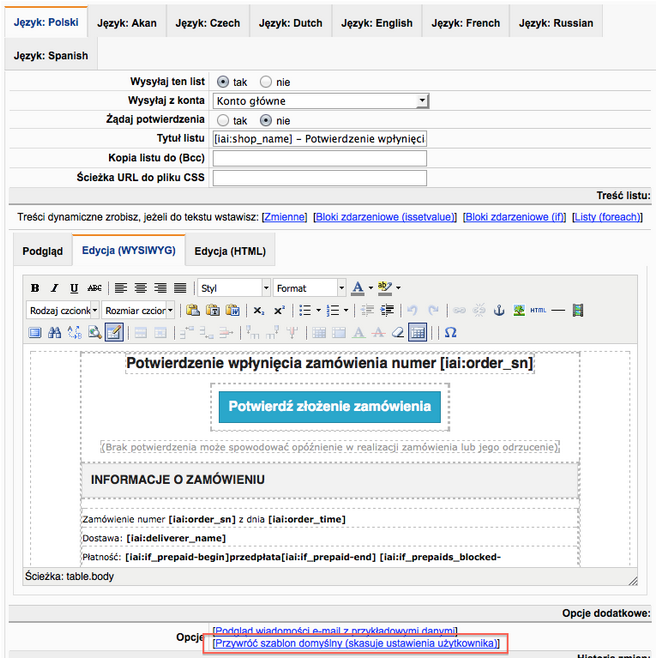658x665 pixels.
Task: Switch to Język: Czech tab
Action: [x=208, y=23]
